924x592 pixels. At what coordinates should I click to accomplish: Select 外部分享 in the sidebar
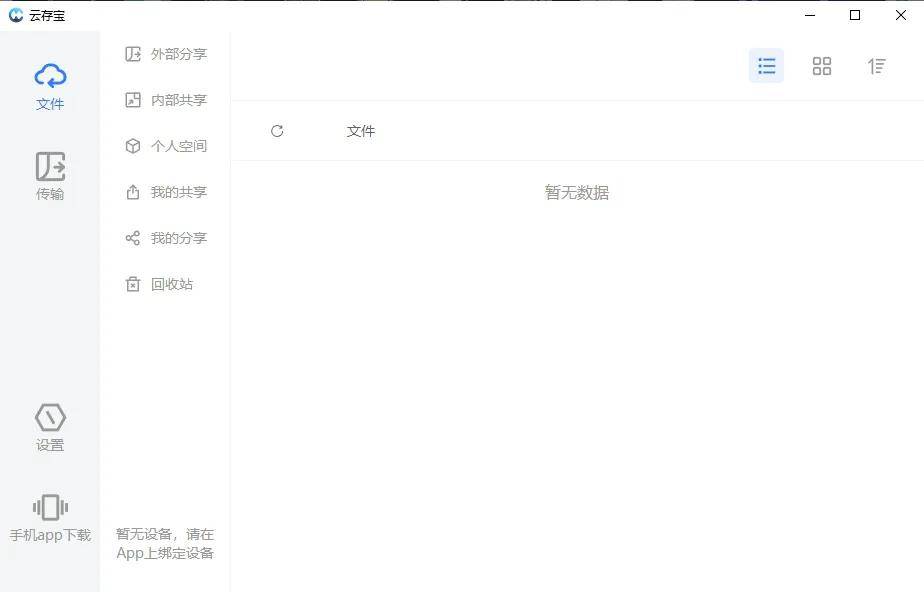(166, 54)
